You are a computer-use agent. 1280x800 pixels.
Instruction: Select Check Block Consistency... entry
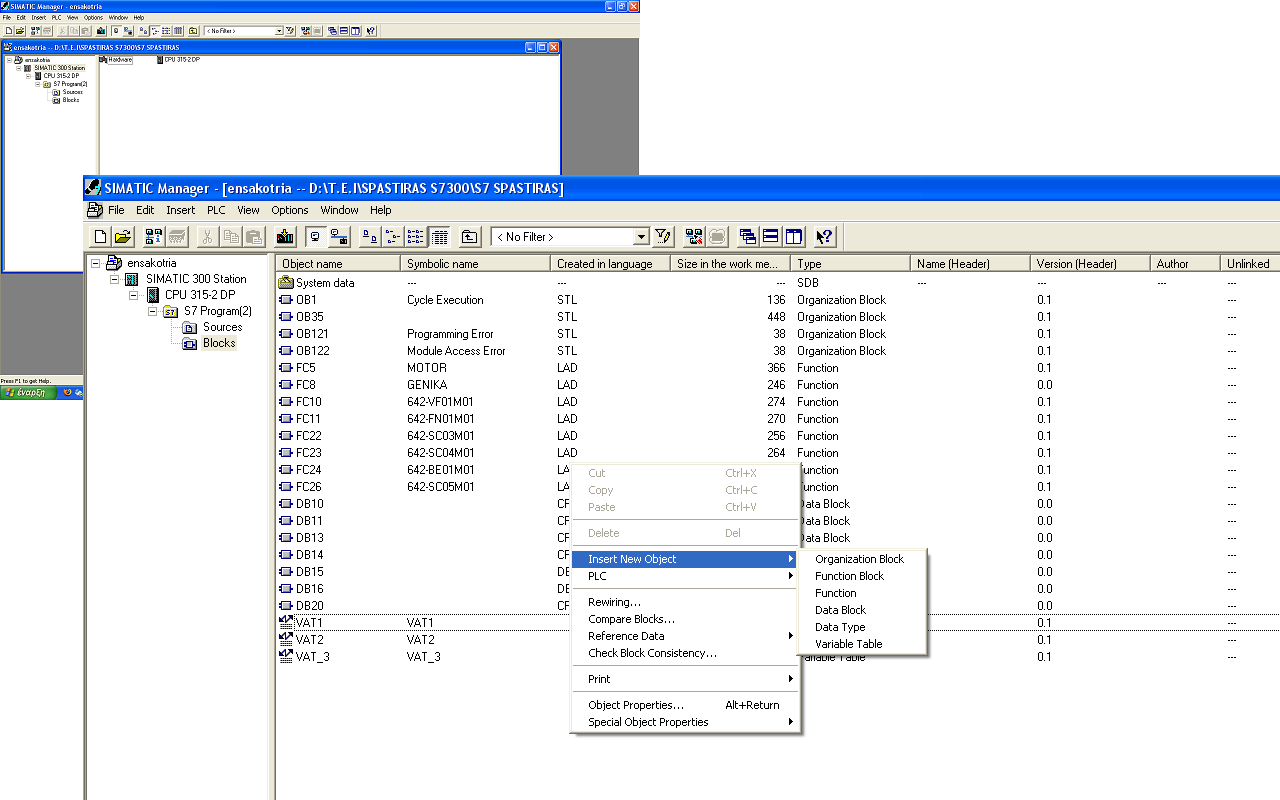(685, 653)
